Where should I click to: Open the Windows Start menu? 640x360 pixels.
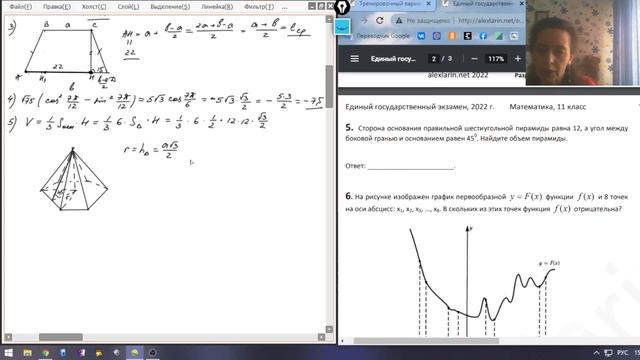[8, 353]
